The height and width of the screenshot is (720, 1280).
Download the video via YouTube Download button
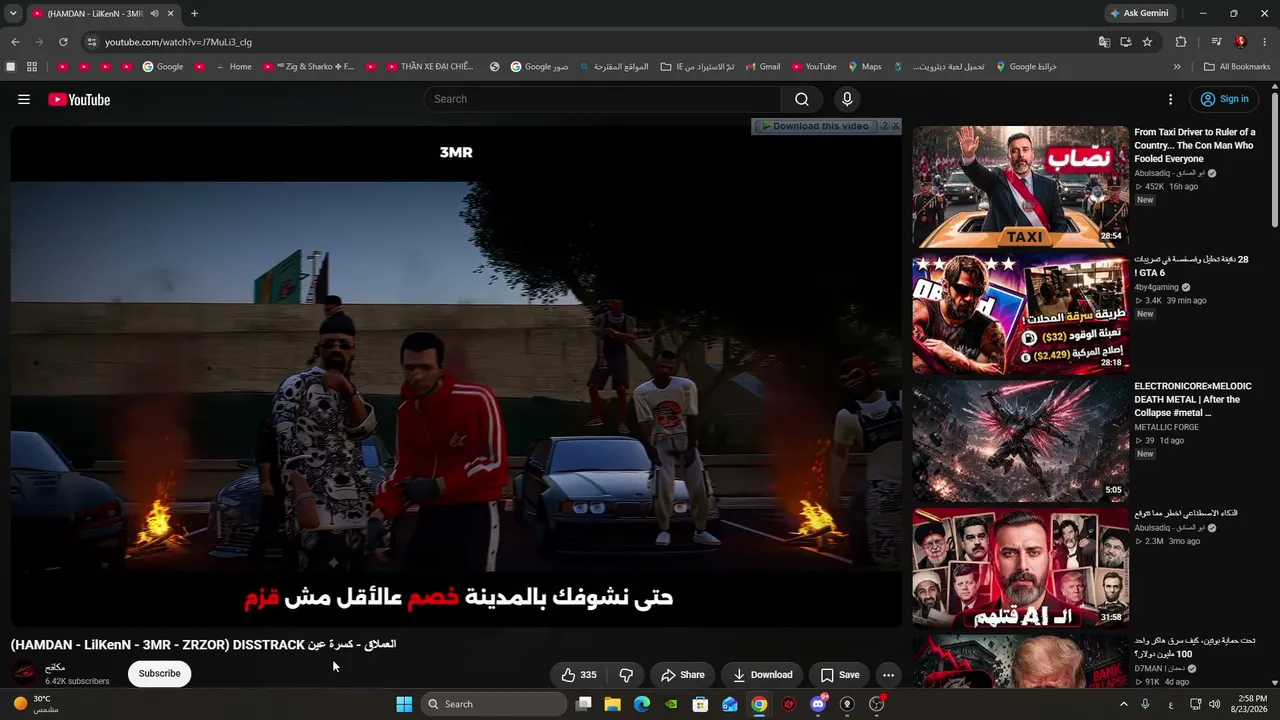(x=763, y=675)
